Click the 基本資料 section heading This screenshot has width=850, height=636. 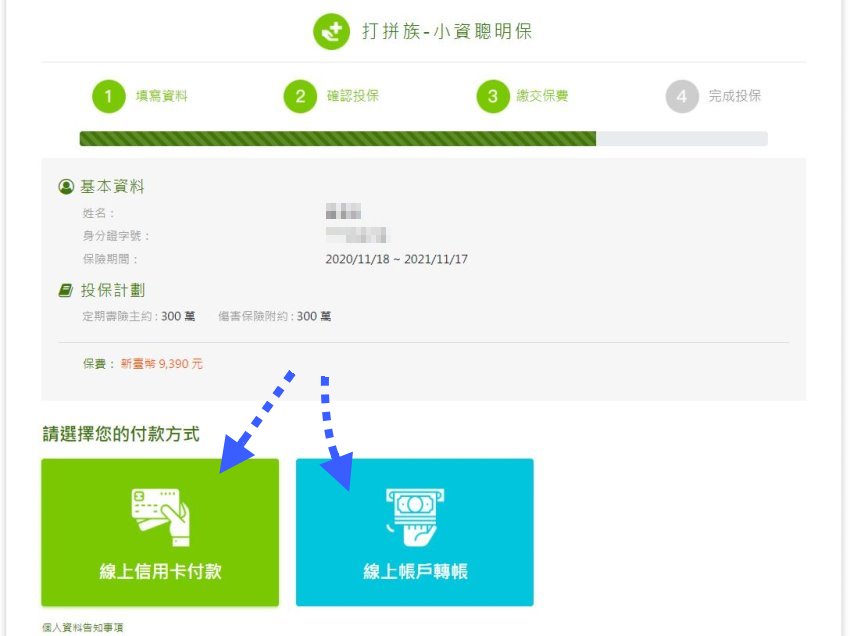point(112,187)
